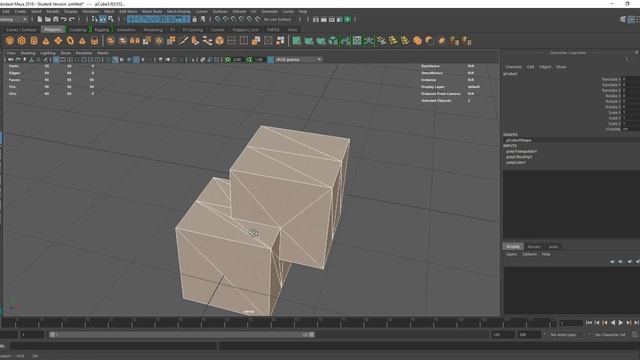The height and width of the screenshot is (360, 640).
Task: Select polyTriangulate1 input node
Action: point(521,151)
